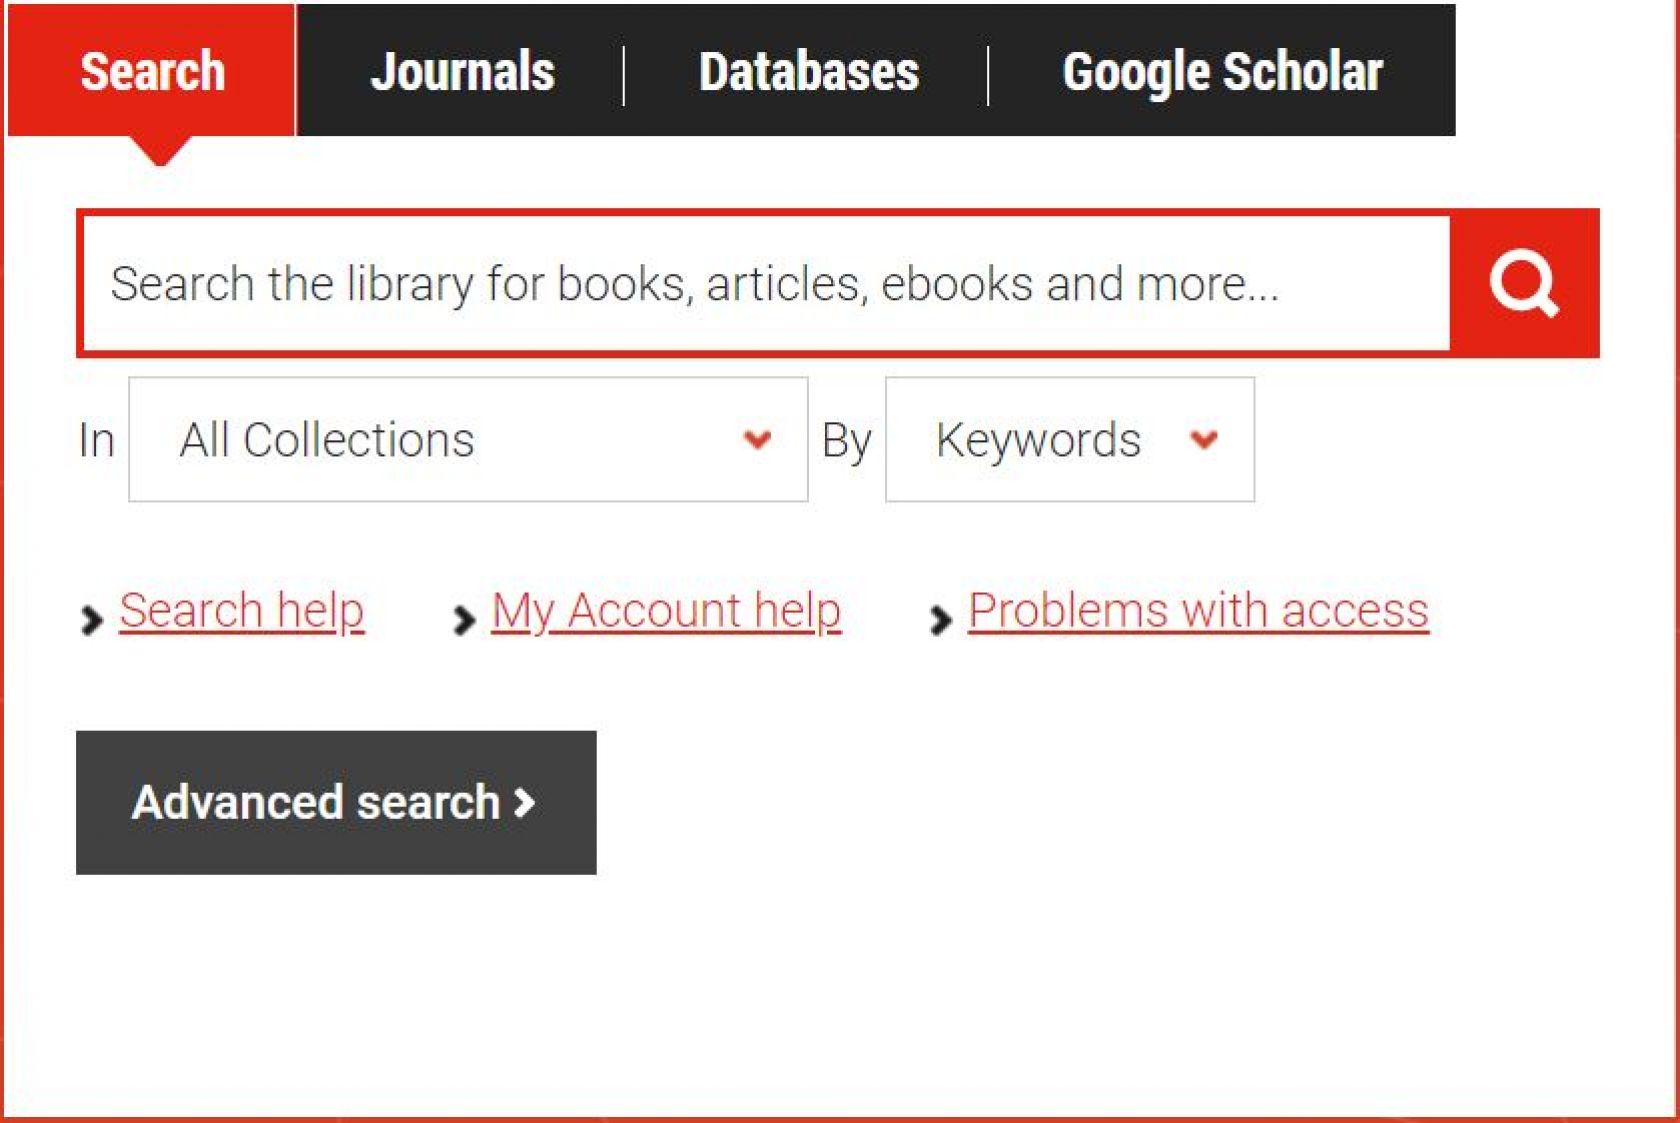Open the My Account help link
Image resolution: width=1680 pixels, height=1123 pixels.
pyautogui.click(x=664, y=610)
